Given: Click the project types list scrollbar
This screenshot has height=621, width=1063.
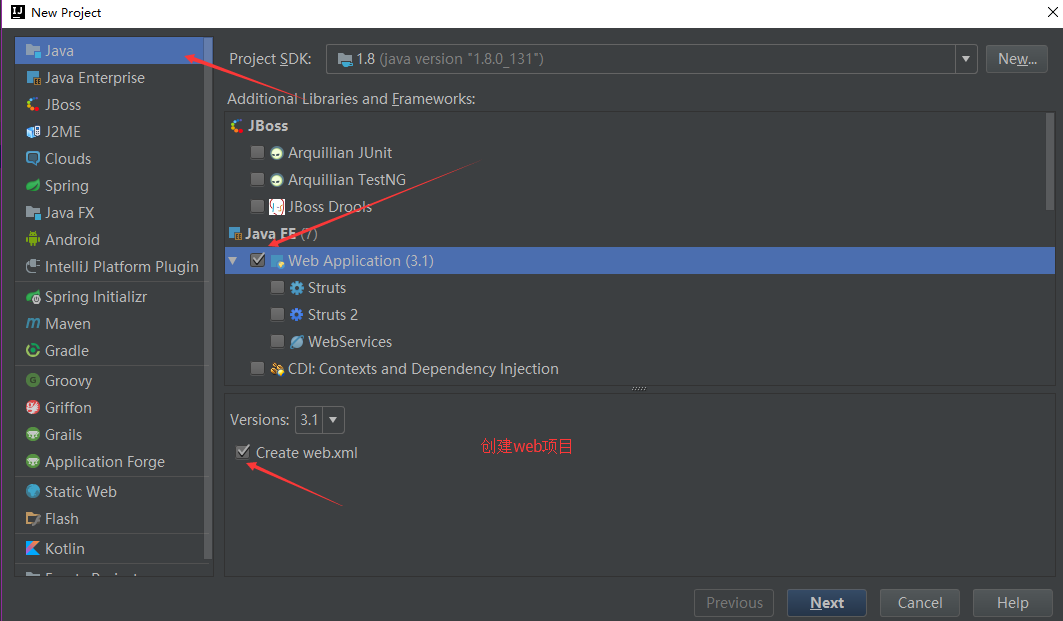Looking at the screenshot, I should 208,298.
